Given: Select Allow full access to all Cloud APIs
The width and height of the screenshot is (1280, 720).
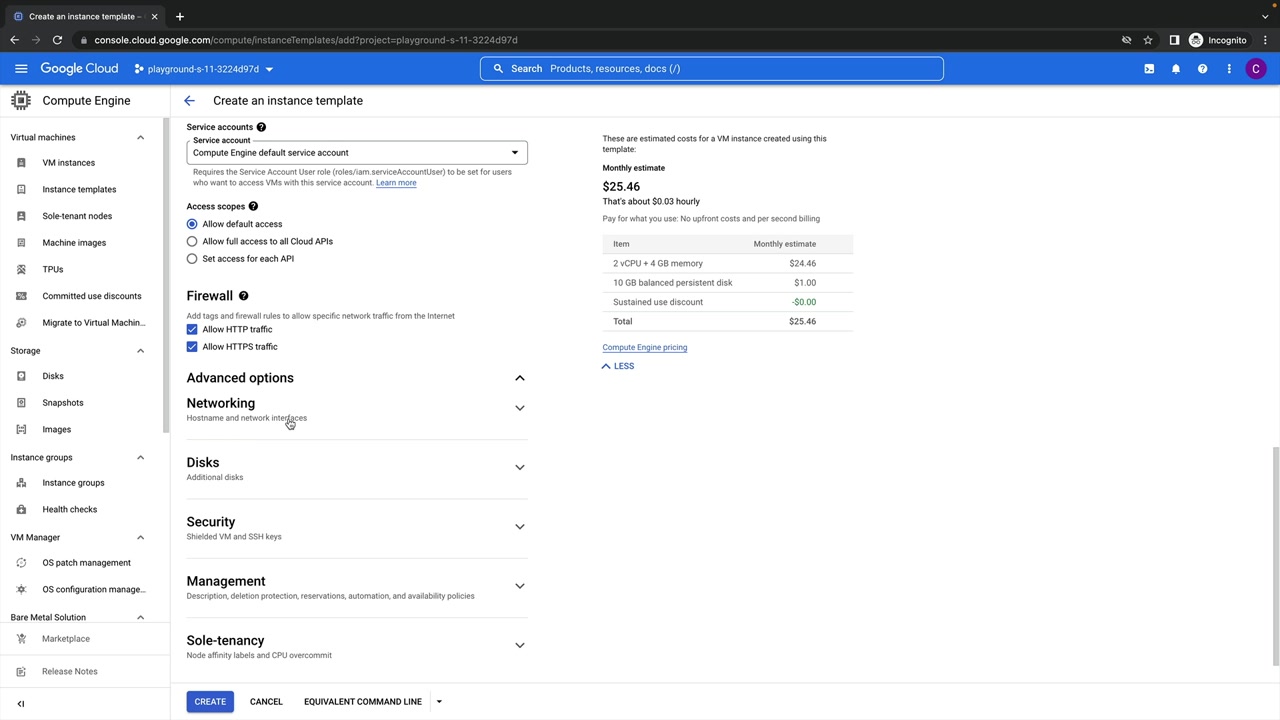Looking at the screenshot, I should 192,242.
